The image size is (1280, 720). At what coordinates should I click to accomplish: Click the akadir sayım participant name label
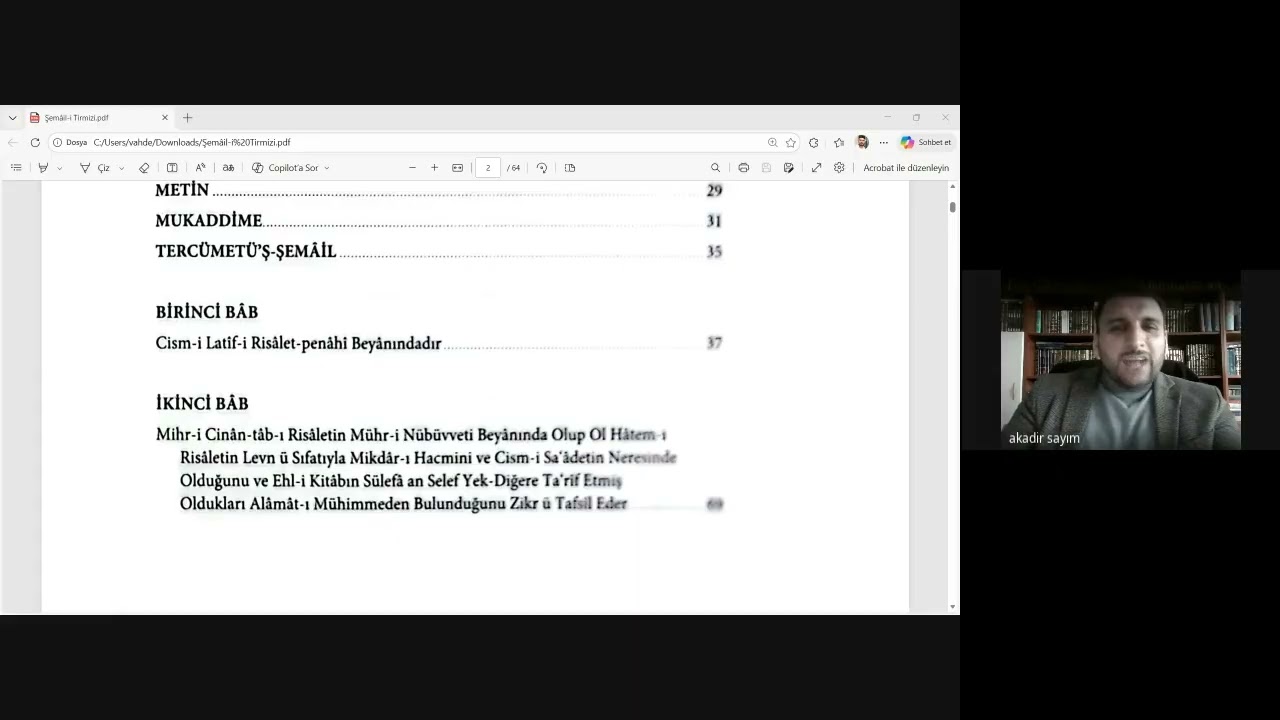(1044, 438)
